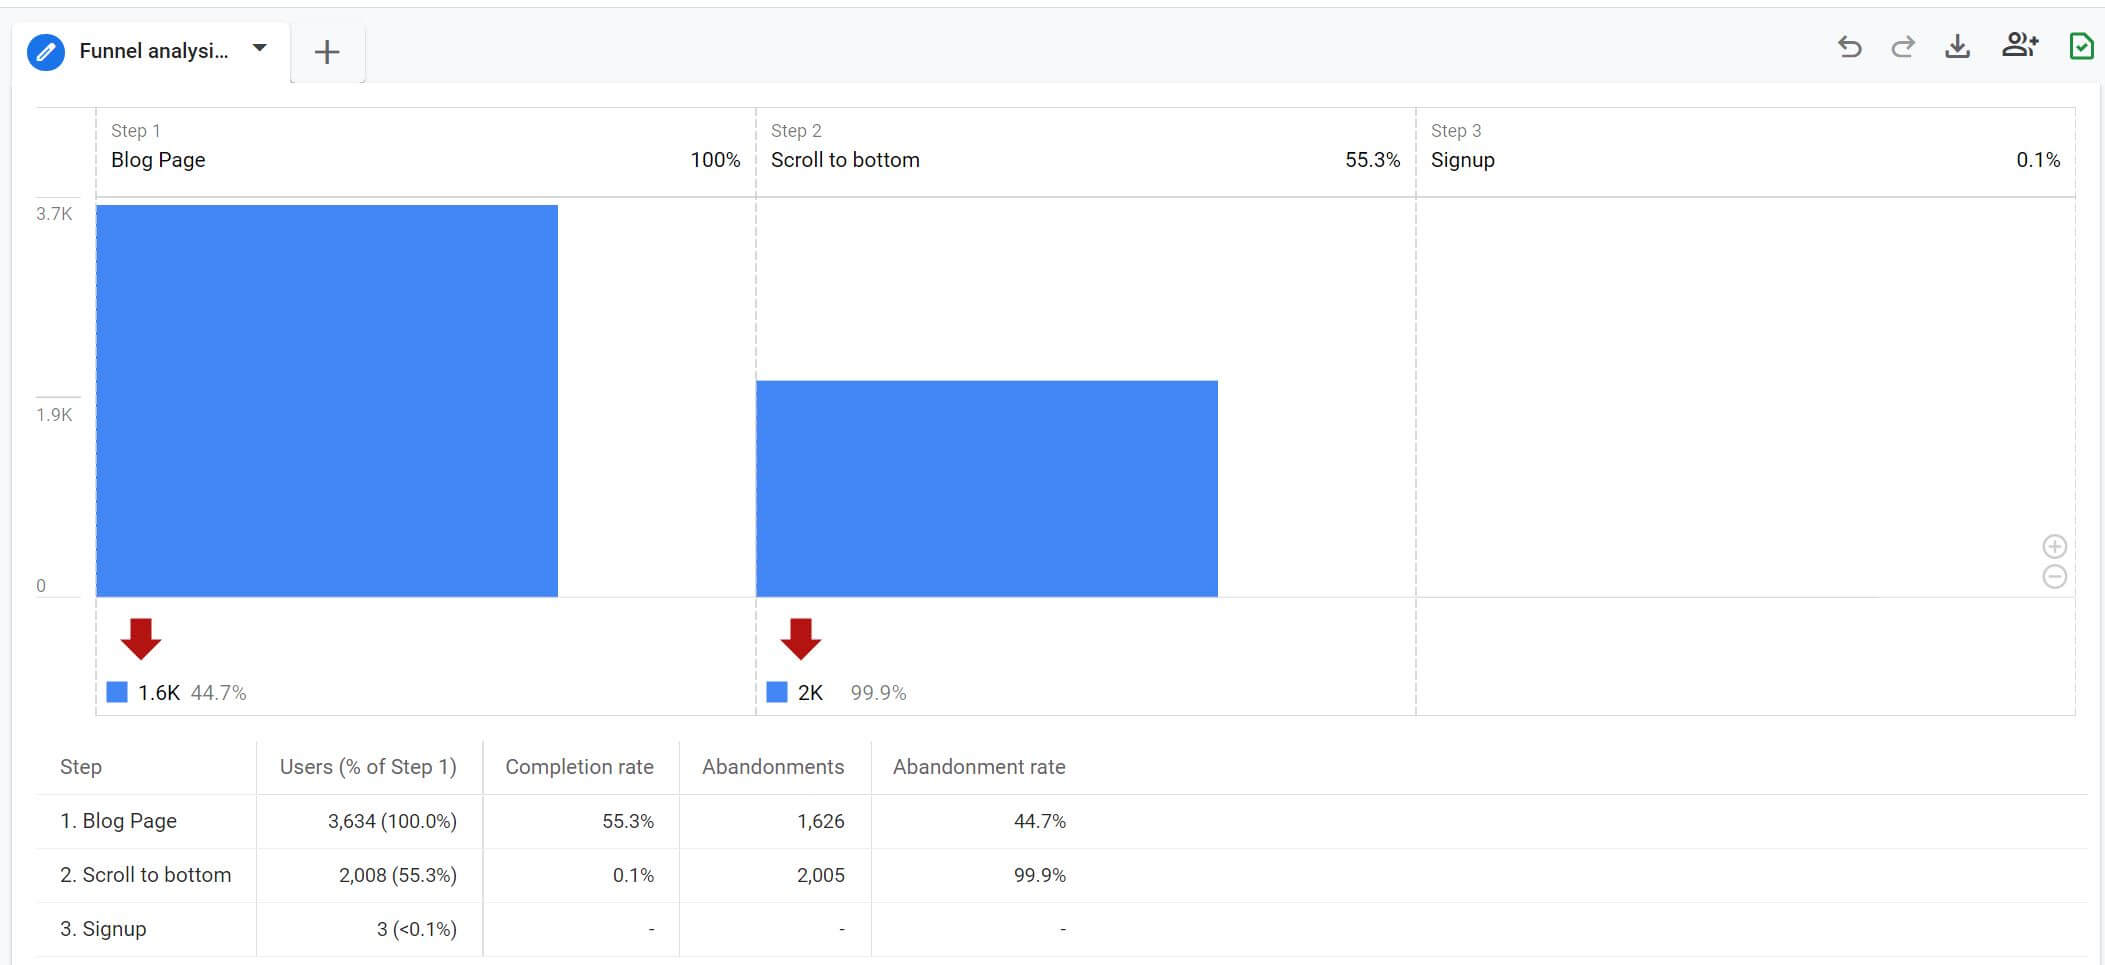Click the Abandonments column header
Image resolution: width=2105 pixels, height=965 pixels.
(x=773, y=767)
